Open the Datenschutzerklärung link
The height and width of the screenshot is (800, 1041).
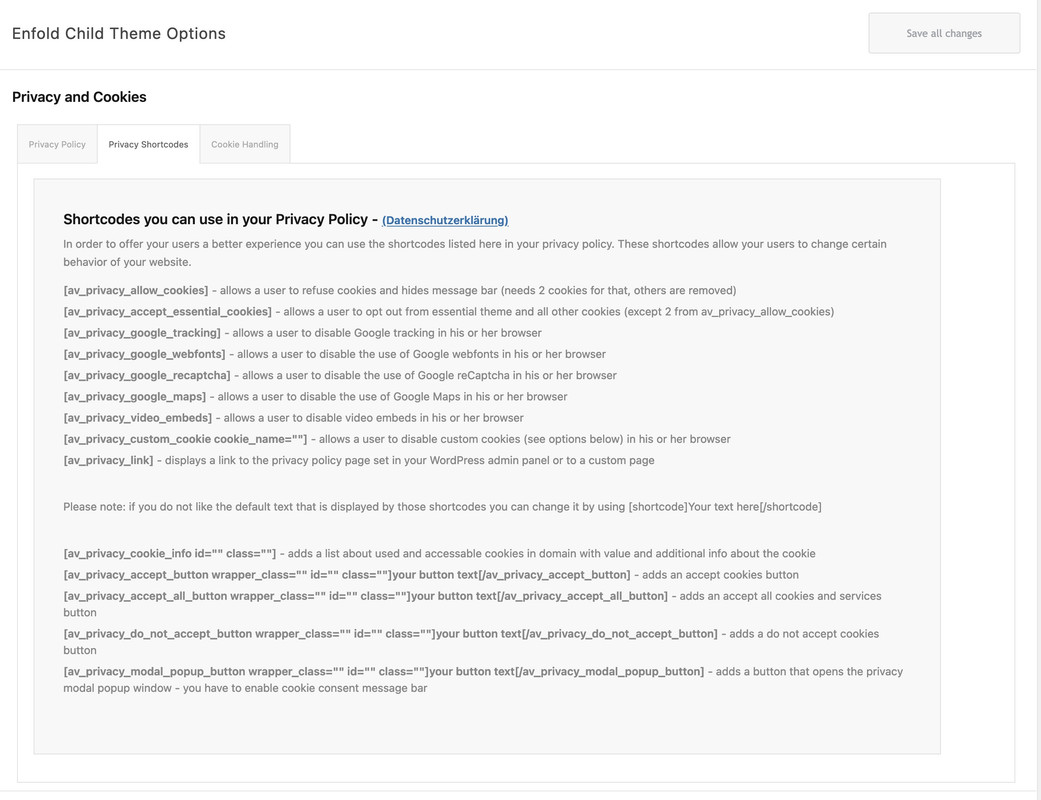pyautogui.click(x=445, y=220)
